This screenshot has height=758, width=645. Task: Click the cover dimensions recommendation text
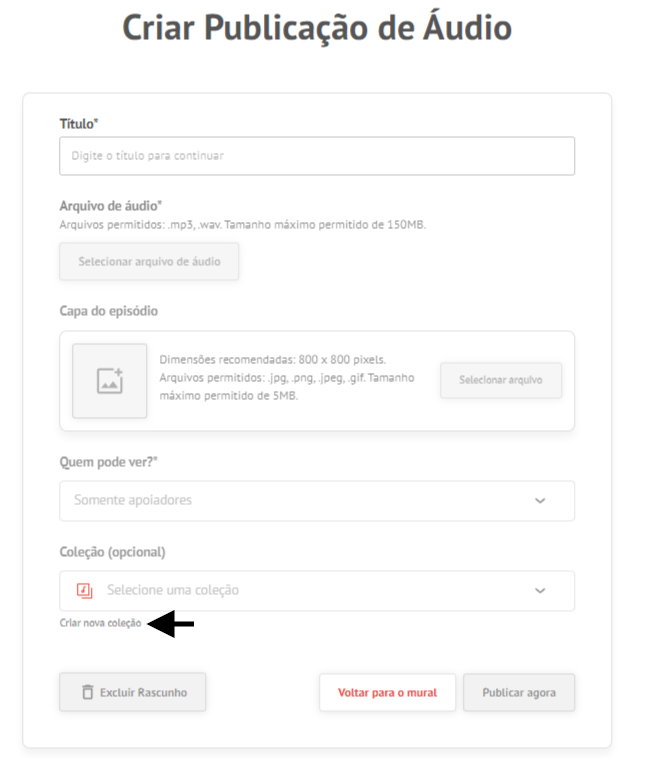pos(273,360)
